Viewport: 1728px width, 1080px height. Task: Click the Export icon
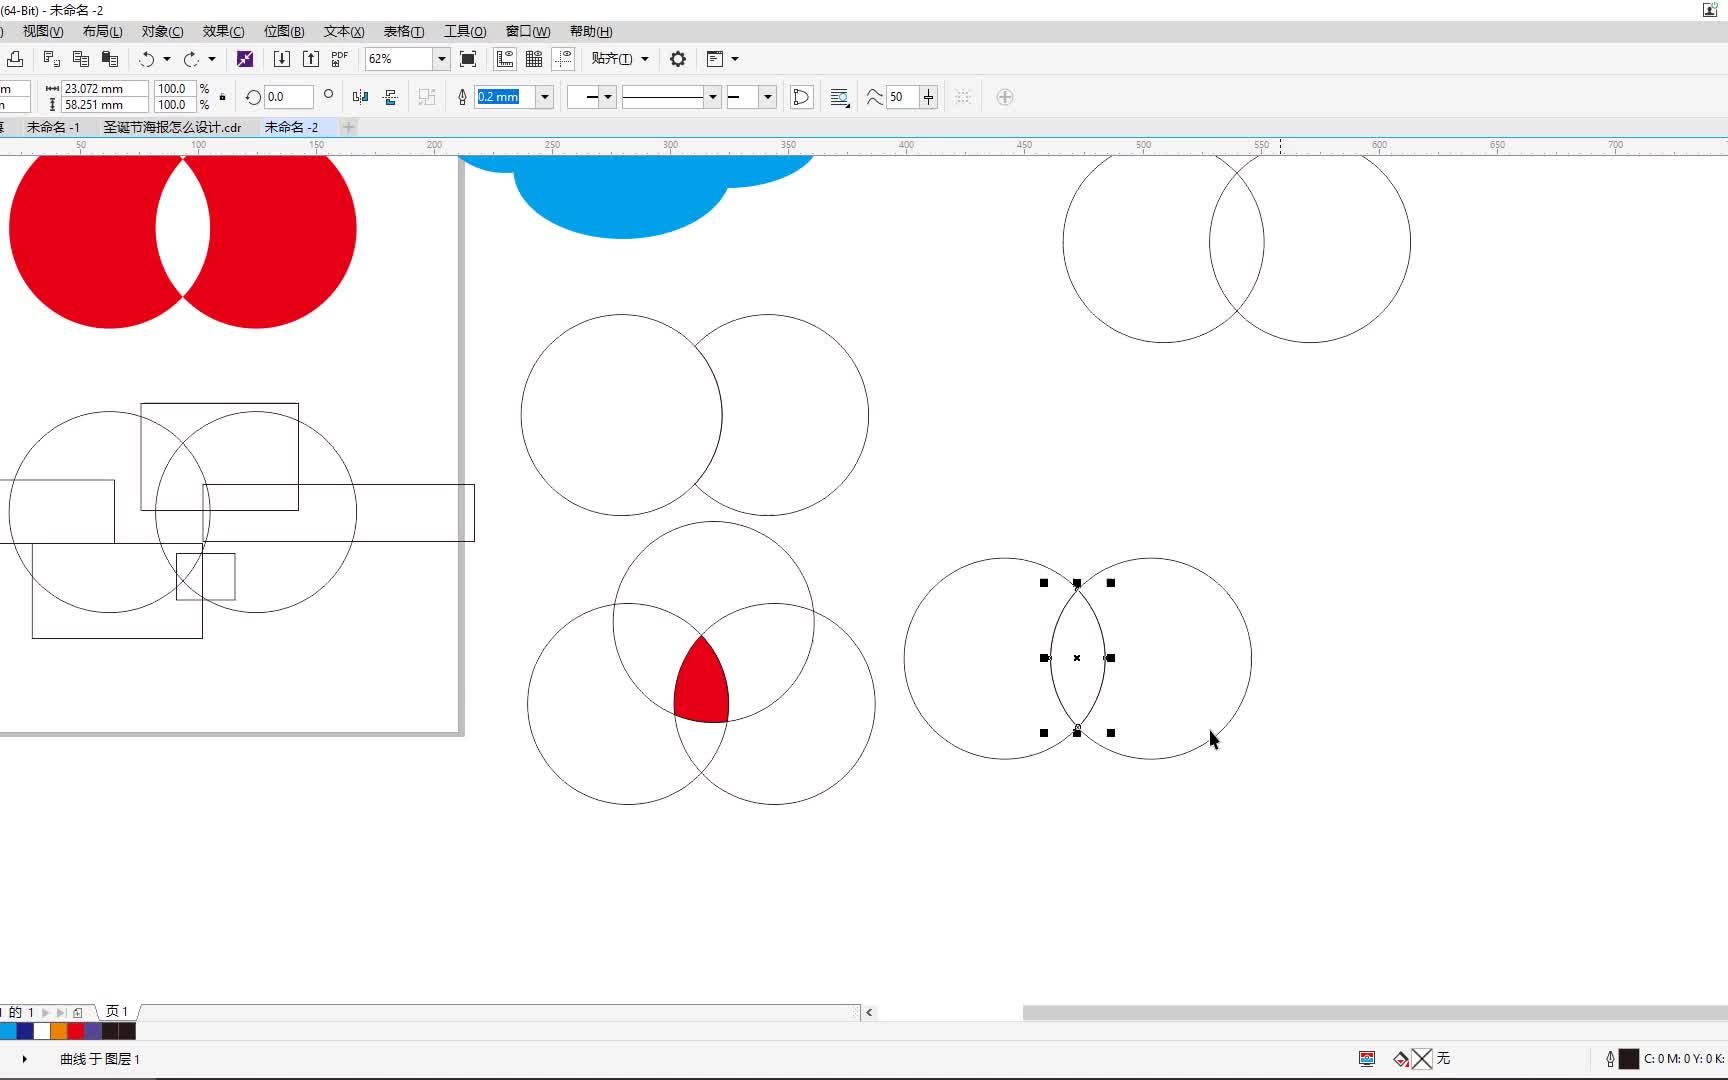(311, 59)
